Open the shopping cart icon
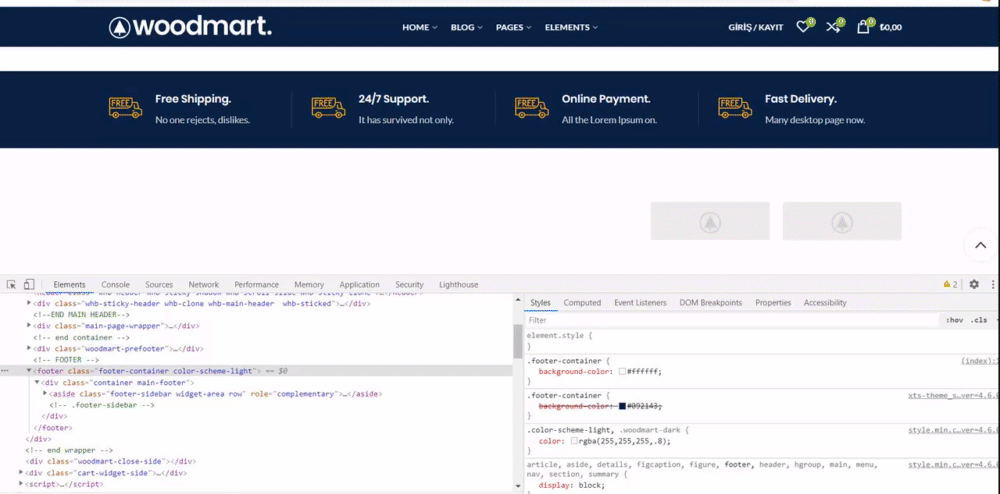The height and width of the screenshot is (494, 1000). coord(863,27)
